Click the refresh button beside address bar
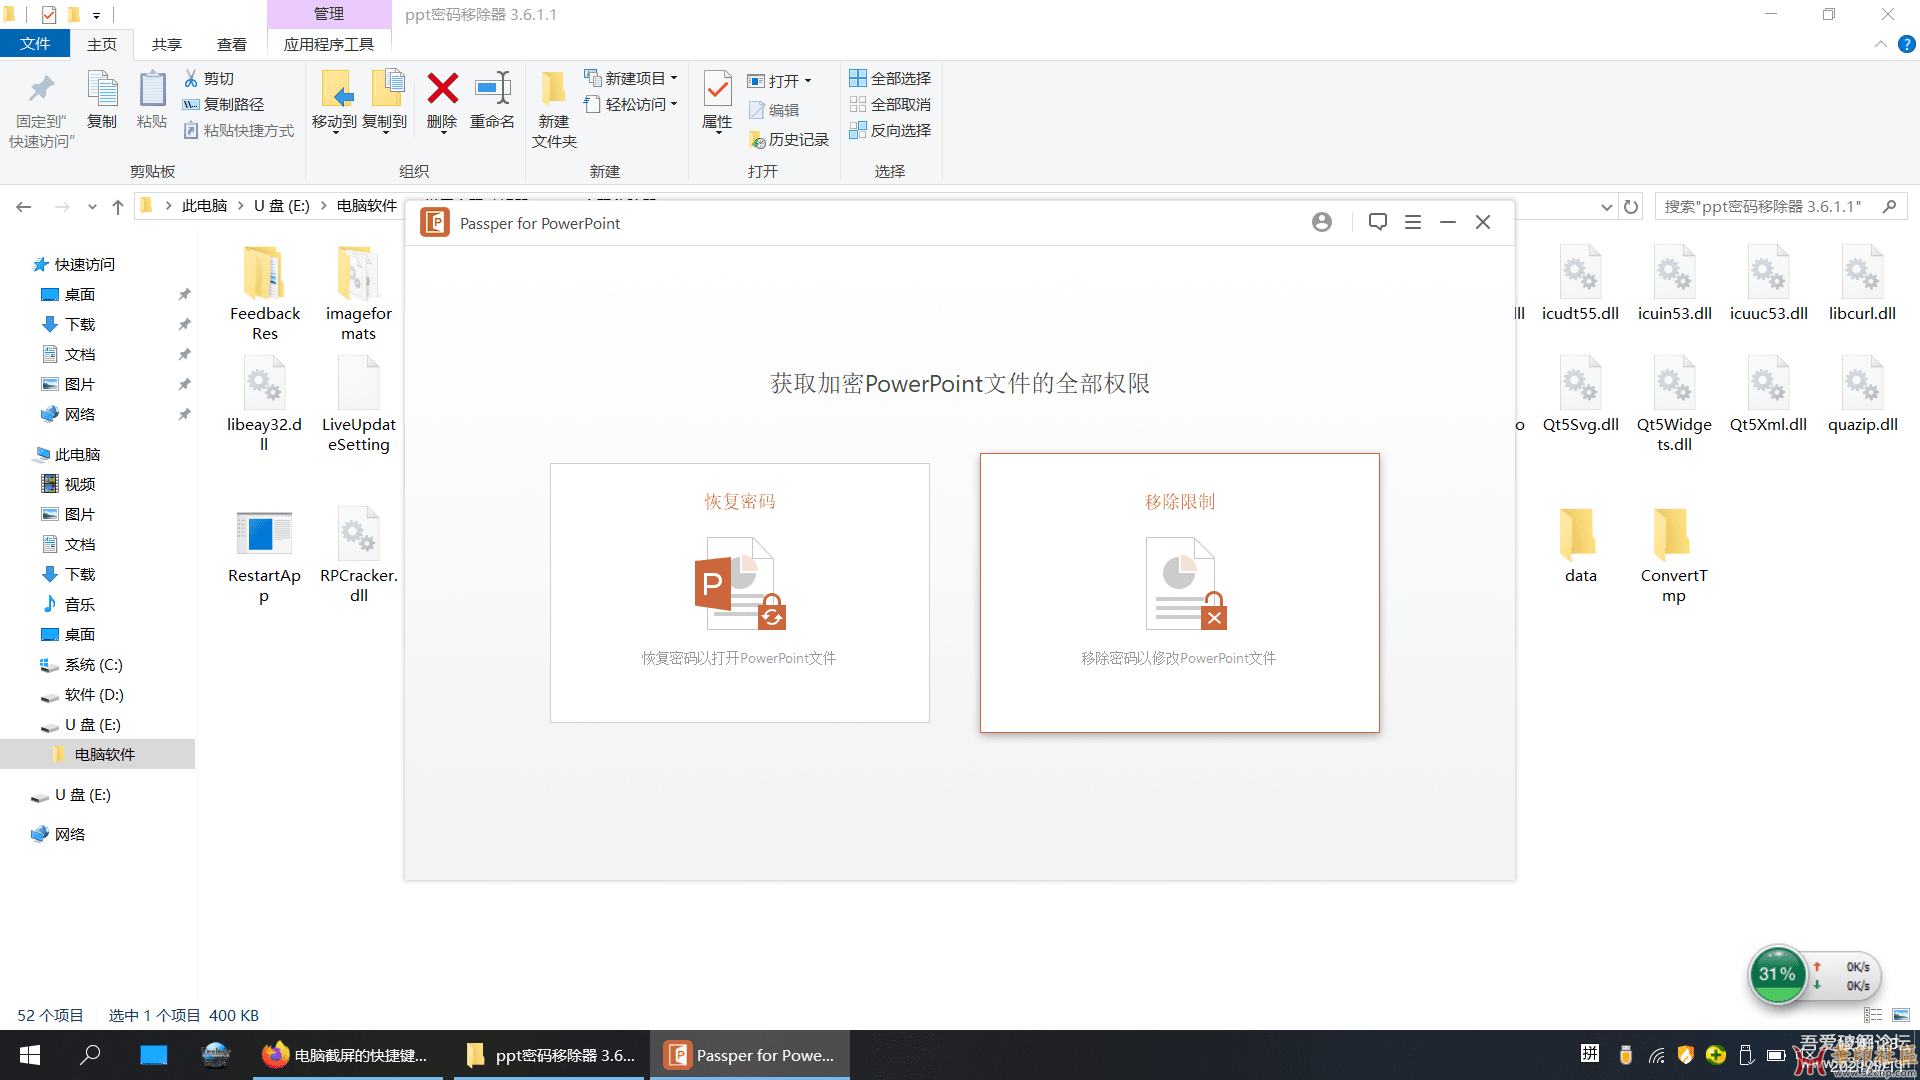 point(1631,207)
